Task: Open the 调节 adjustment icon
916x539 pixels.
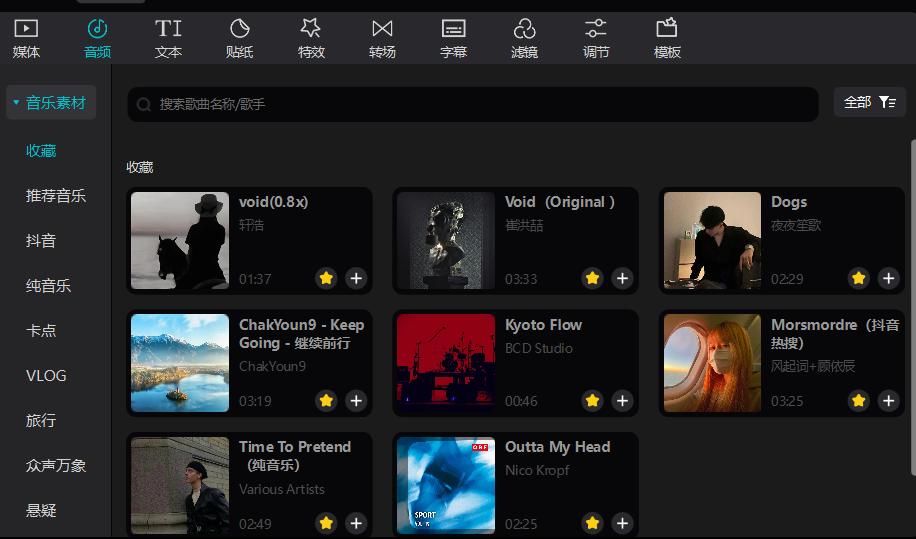Action: pos(596,38)
